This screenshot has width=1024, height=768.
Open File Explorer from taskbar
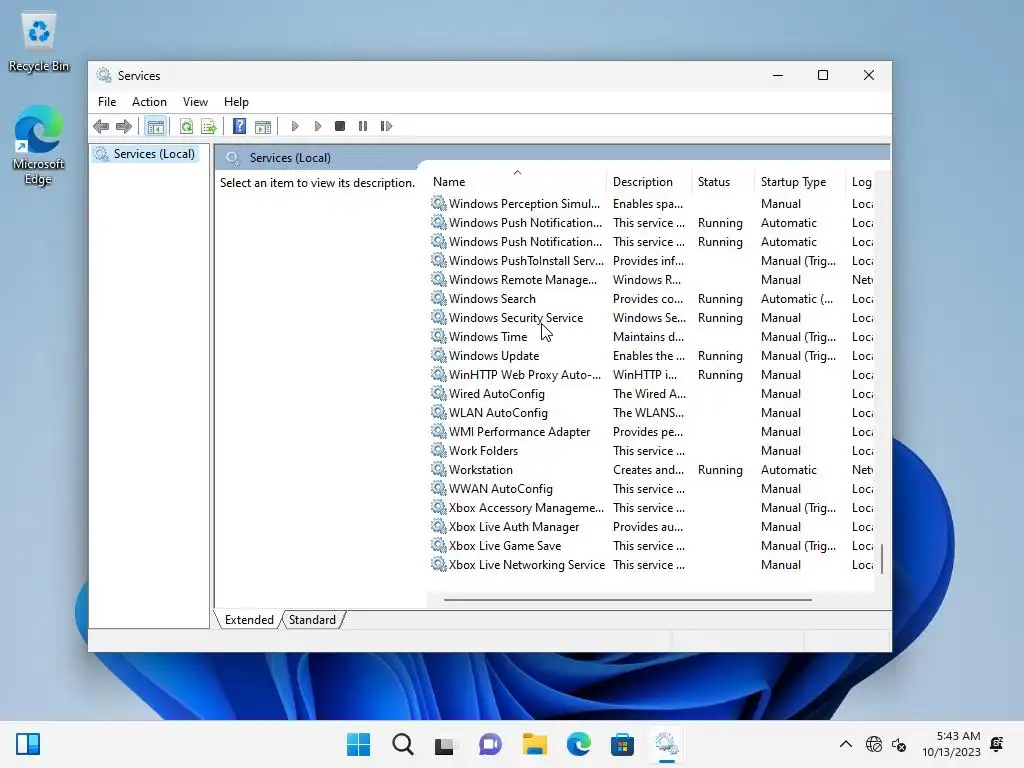tap(535, 744)
